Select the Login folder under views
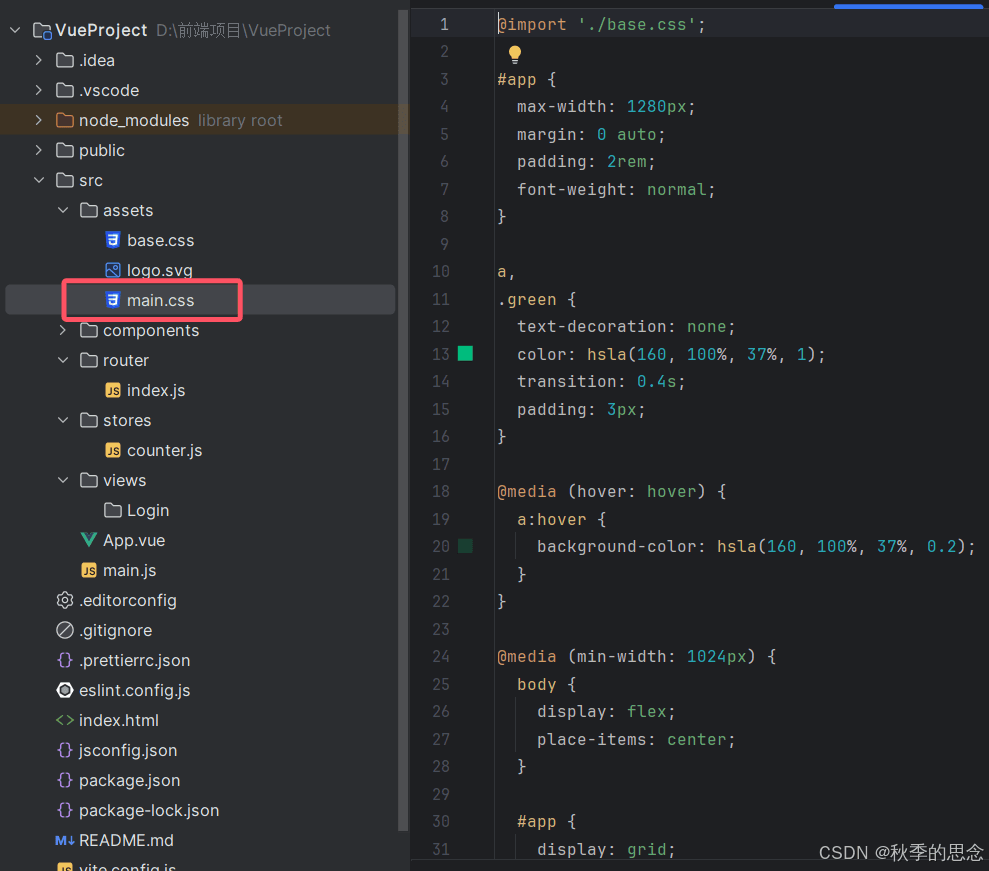The image size is (989, 871). coord(147,510)
